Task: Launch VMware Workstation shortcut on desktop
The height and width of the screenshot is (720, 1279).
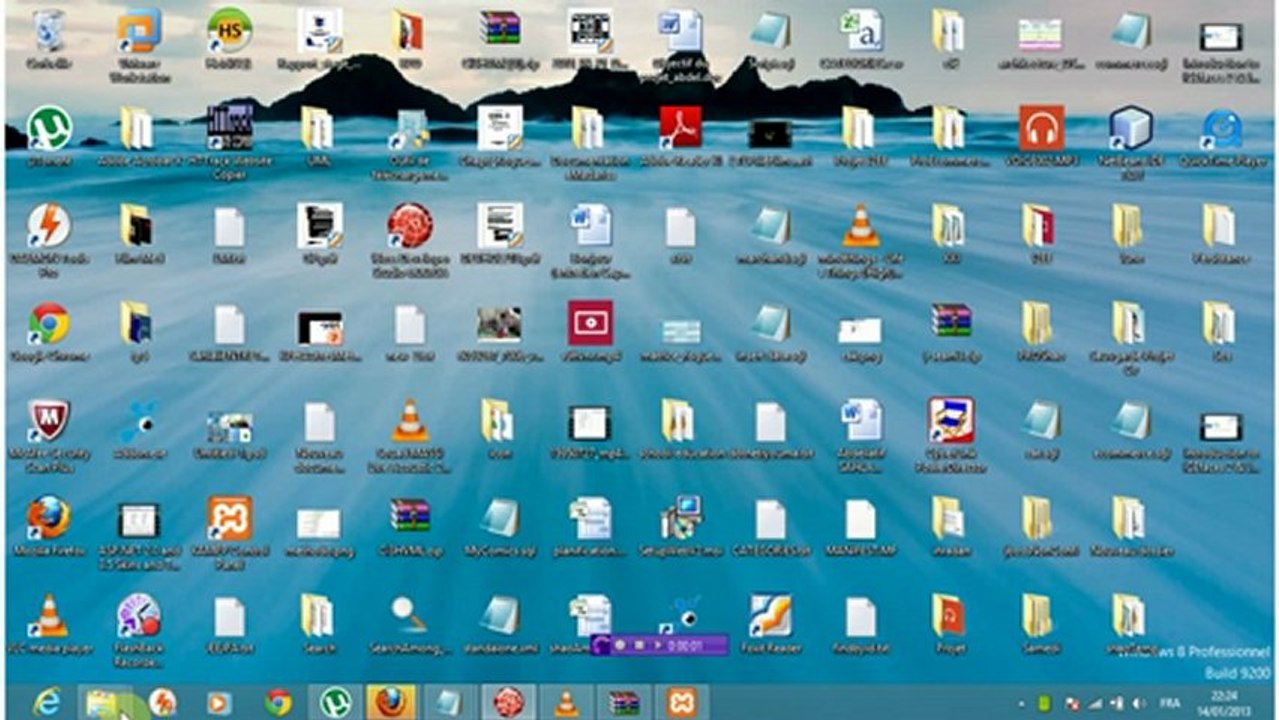Action: 138,31
